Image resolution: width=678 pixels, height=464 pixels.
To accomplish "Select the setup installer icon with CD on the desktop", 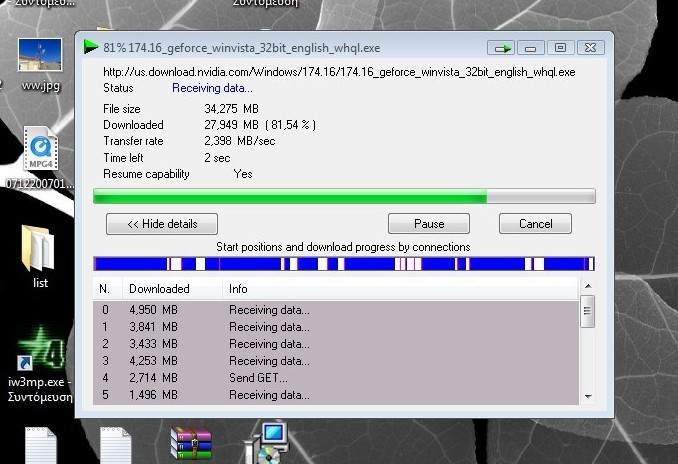I will [267, 443].
